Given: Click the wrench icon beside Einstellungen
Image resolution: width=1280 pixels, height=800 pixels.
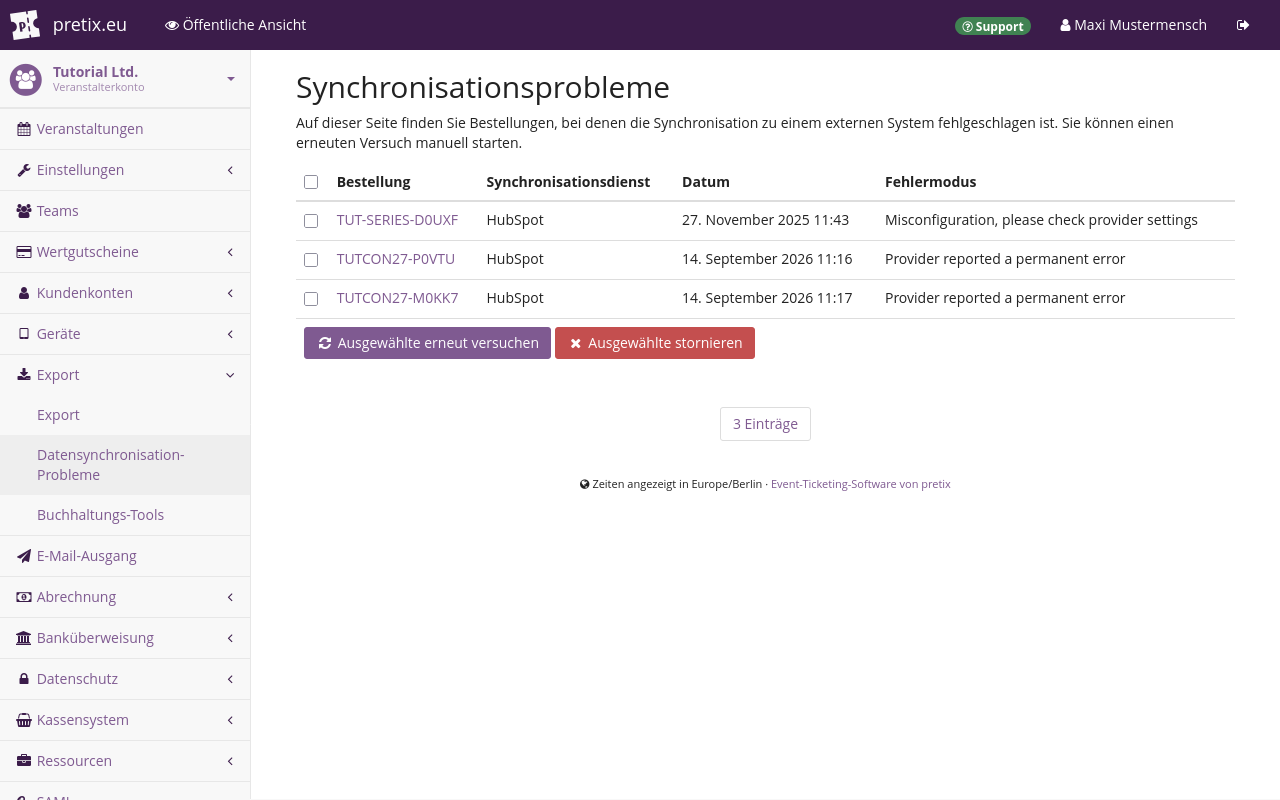Looking at the screenshot, I should (24, 170).
